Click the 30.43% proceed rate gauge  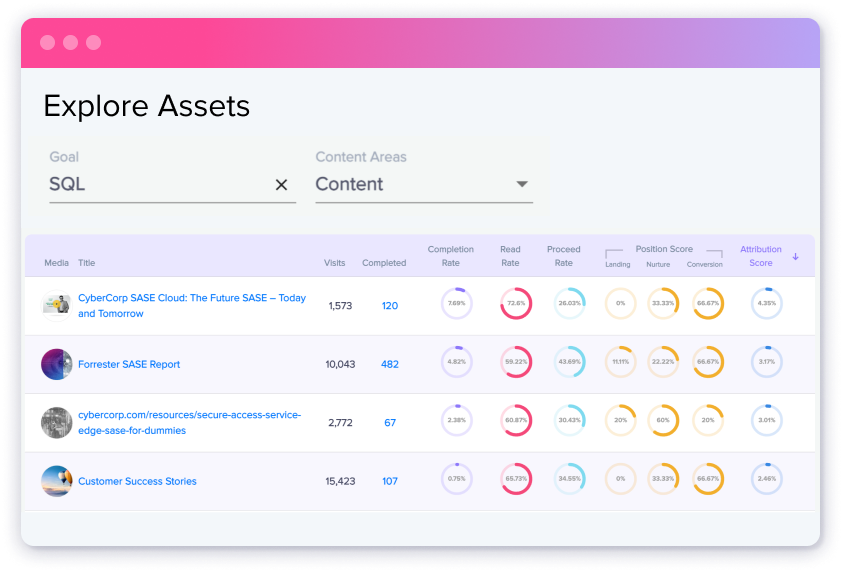569,420
